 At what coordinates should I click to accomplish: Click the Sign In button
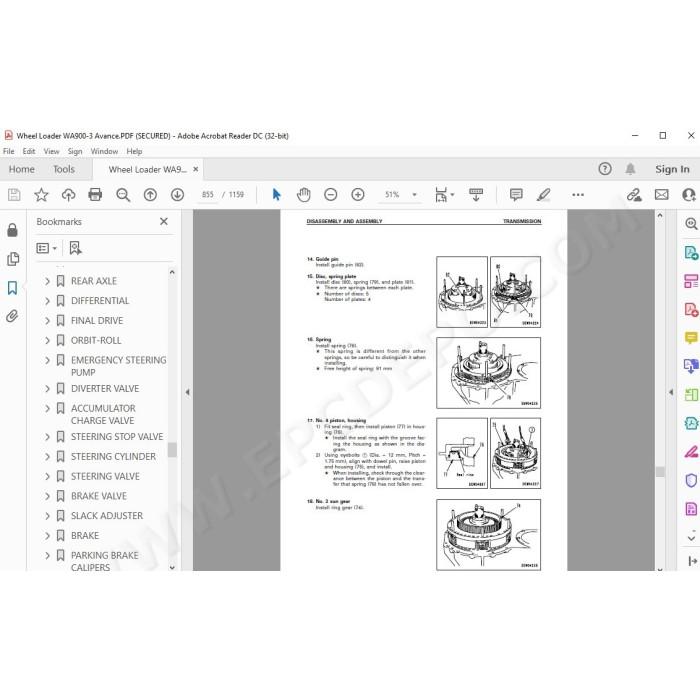pos(672,169)
